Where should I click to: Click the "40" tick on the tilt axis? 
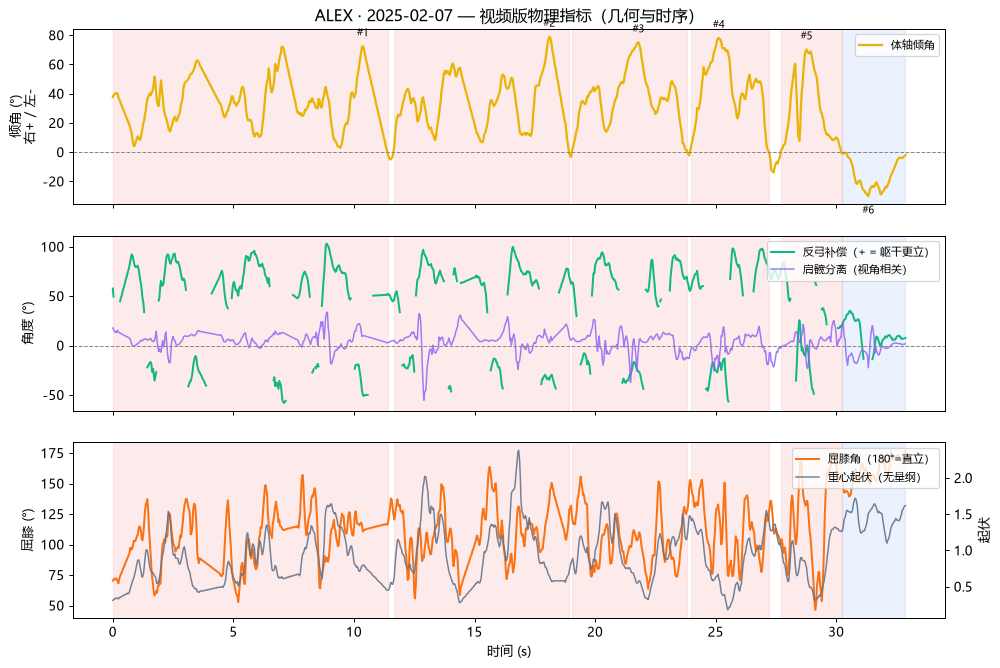56,94
